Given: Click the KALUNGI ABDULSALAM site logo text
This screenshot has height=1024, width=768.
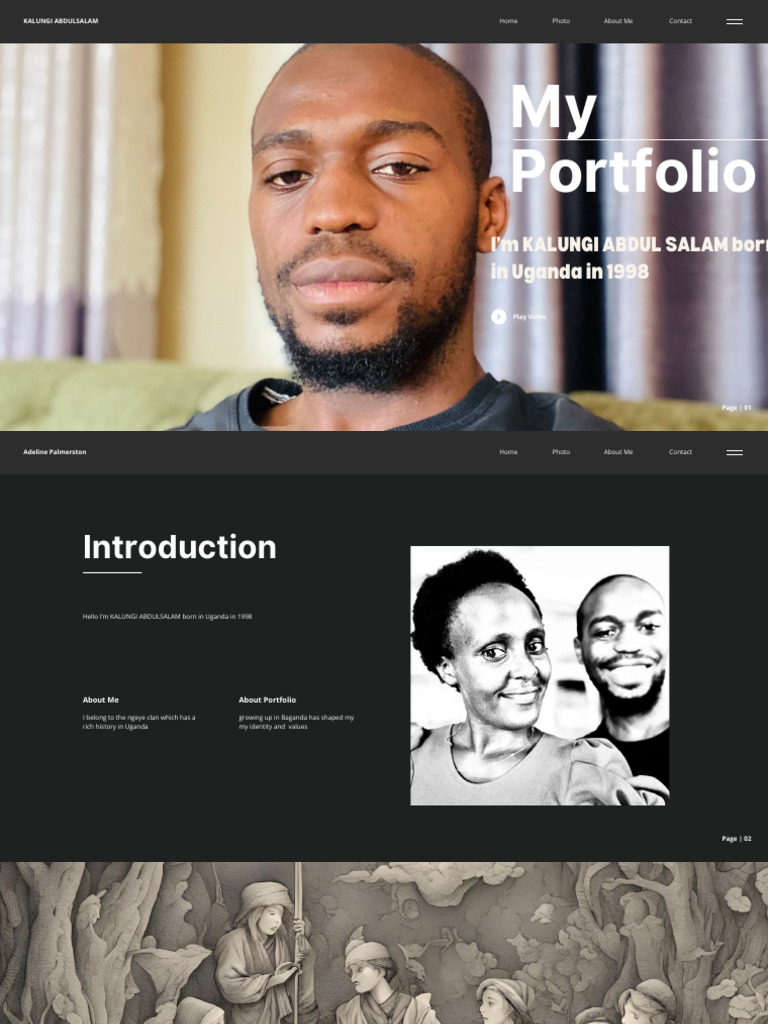Looking at the screenshot, I should click(x=61, y=21).
